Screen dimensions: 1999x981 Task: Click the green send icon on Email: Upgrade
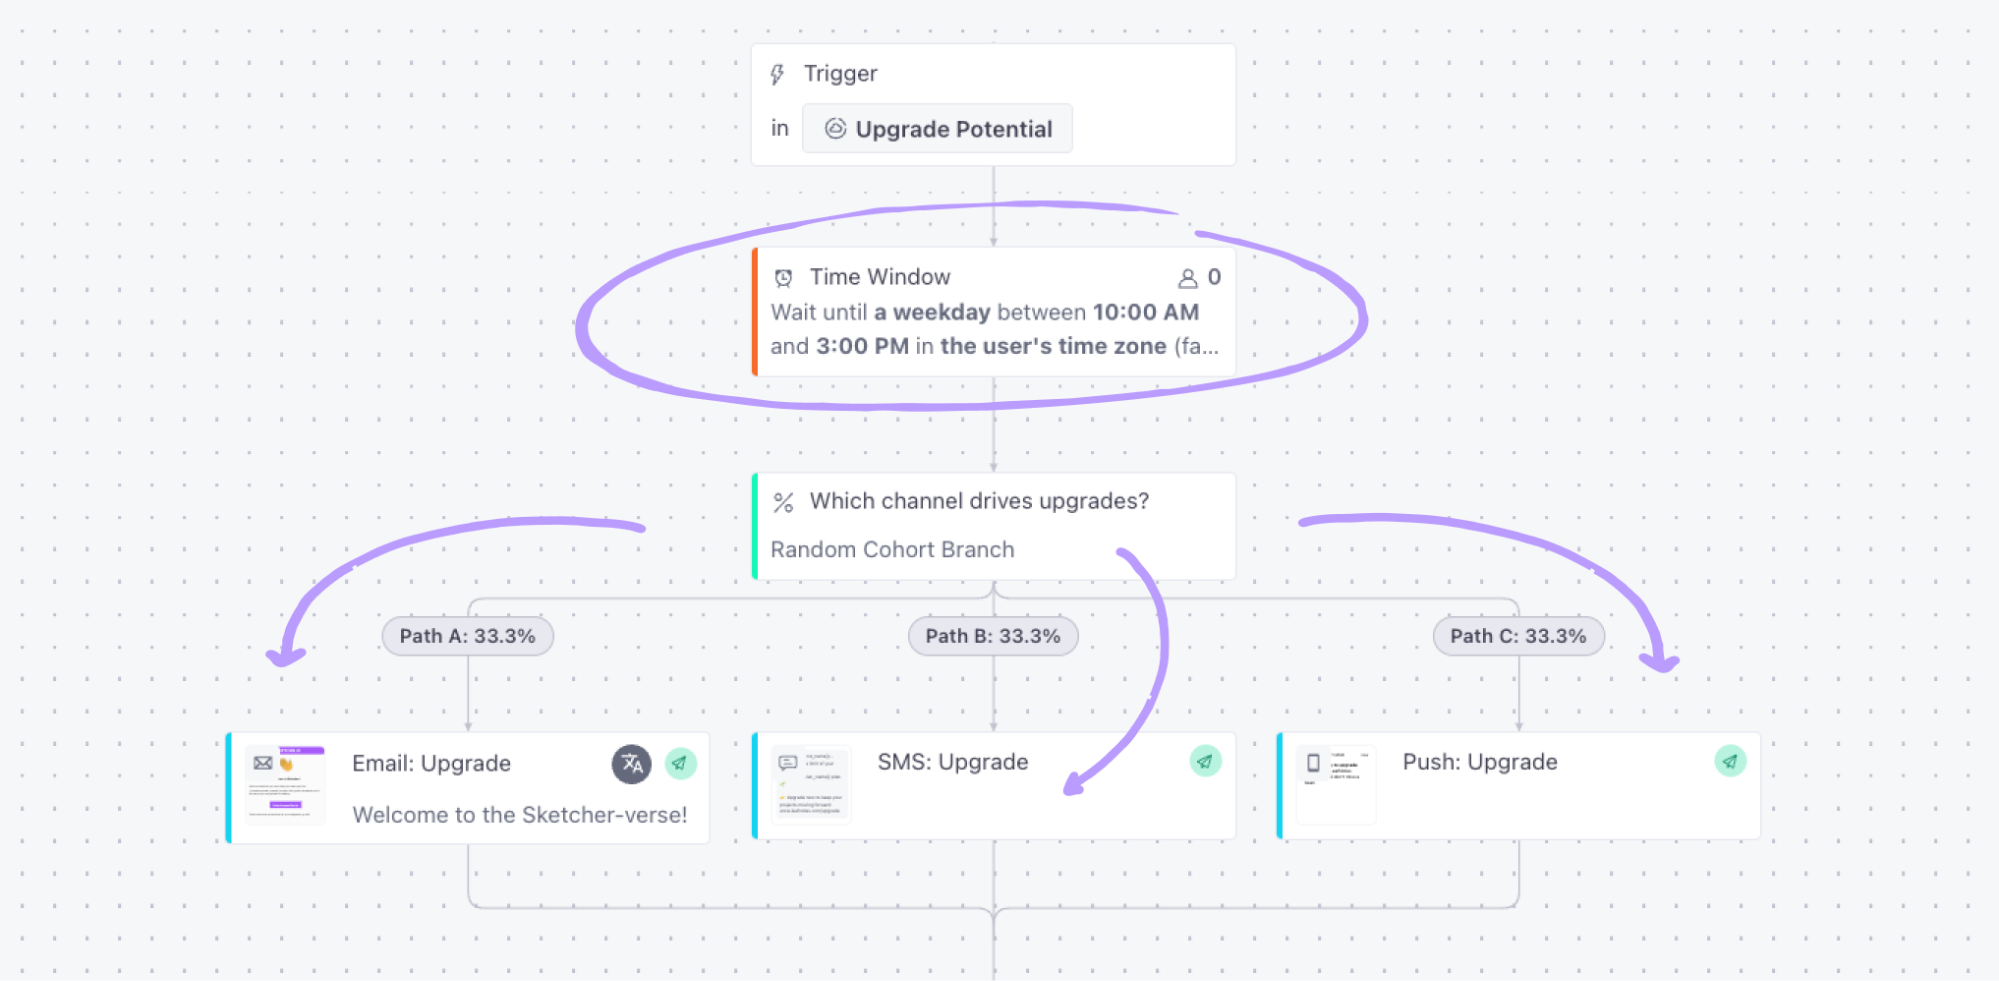(681, 764)
